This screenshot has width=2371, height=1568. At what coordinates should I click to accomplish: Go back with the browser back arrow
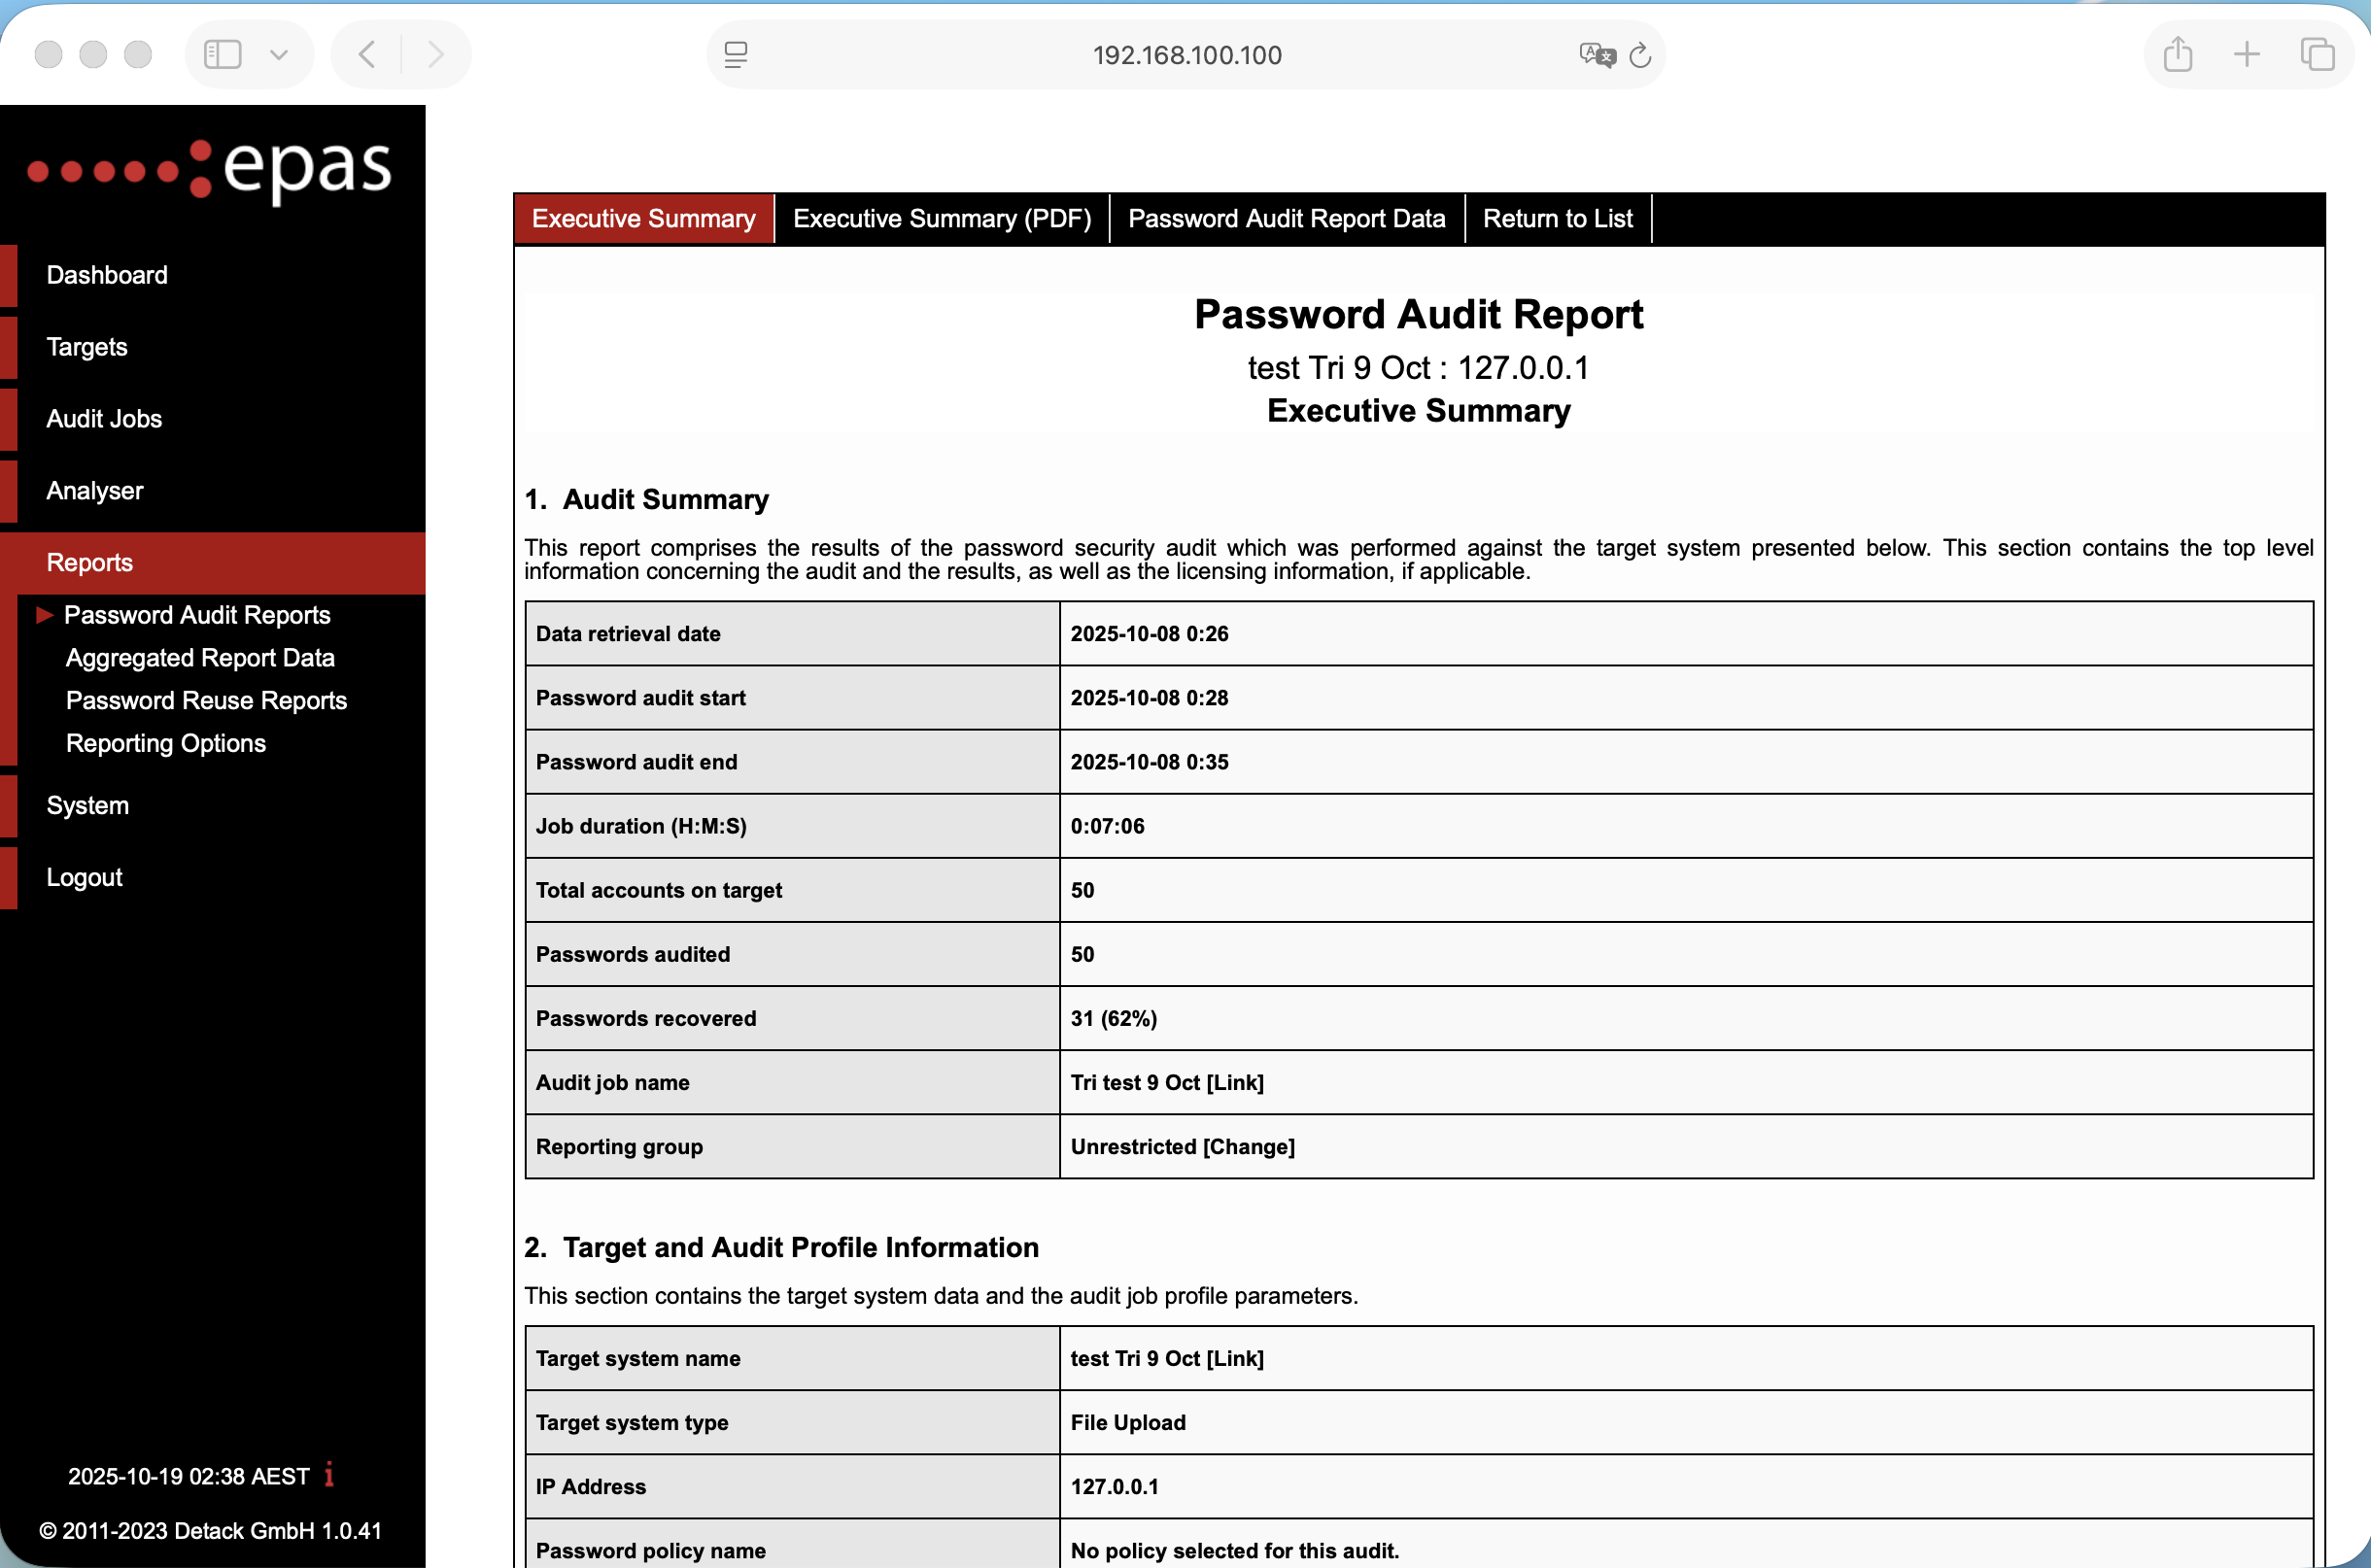(367, 54)
